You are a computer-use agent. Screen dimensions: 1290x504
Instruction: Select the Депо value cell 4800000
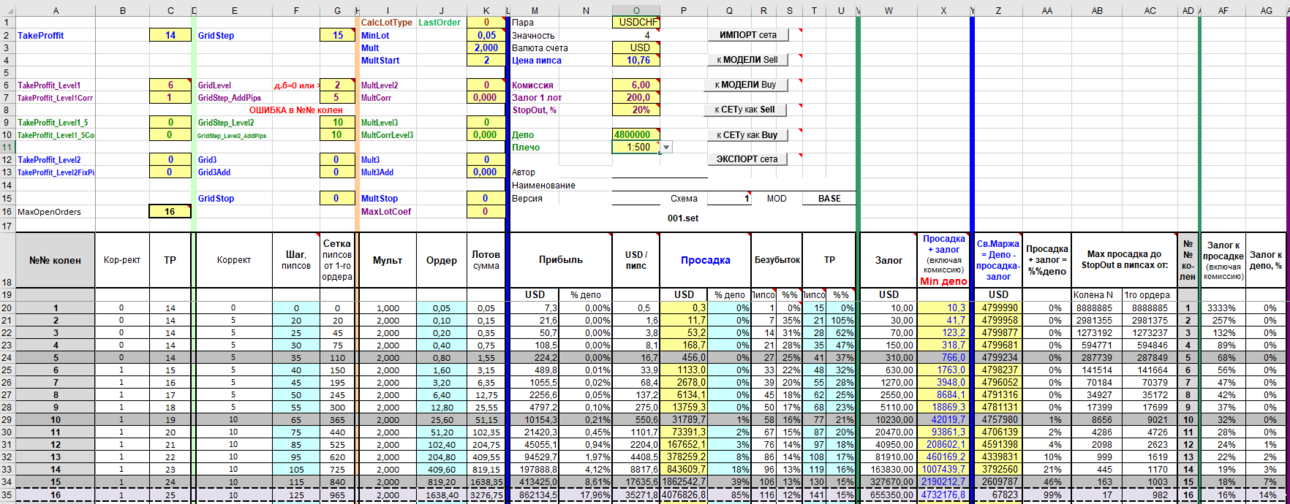coord(636,134)
